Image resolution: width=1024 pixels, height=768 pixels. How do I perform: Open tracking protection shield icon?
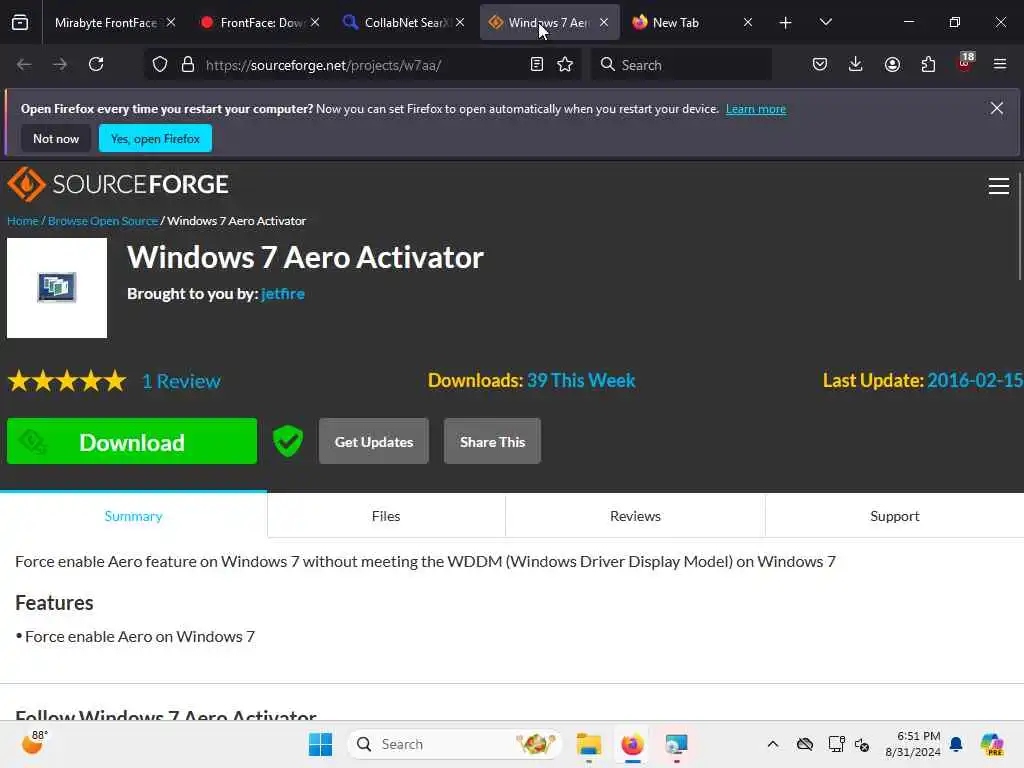pos(160,65)
